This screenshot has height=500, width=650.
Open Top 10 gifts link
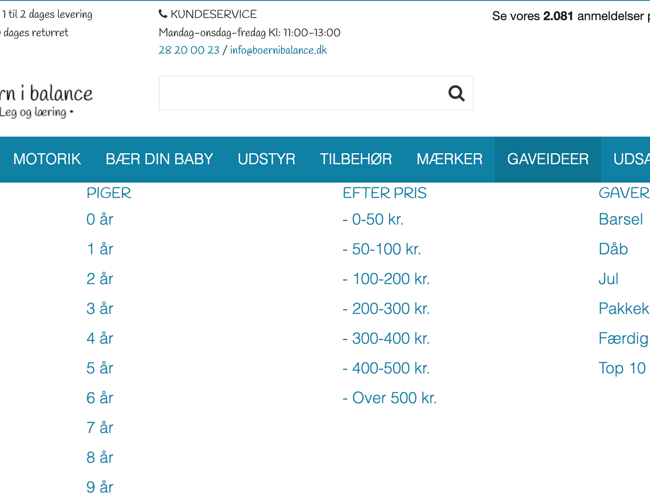[x=622, y=368]
